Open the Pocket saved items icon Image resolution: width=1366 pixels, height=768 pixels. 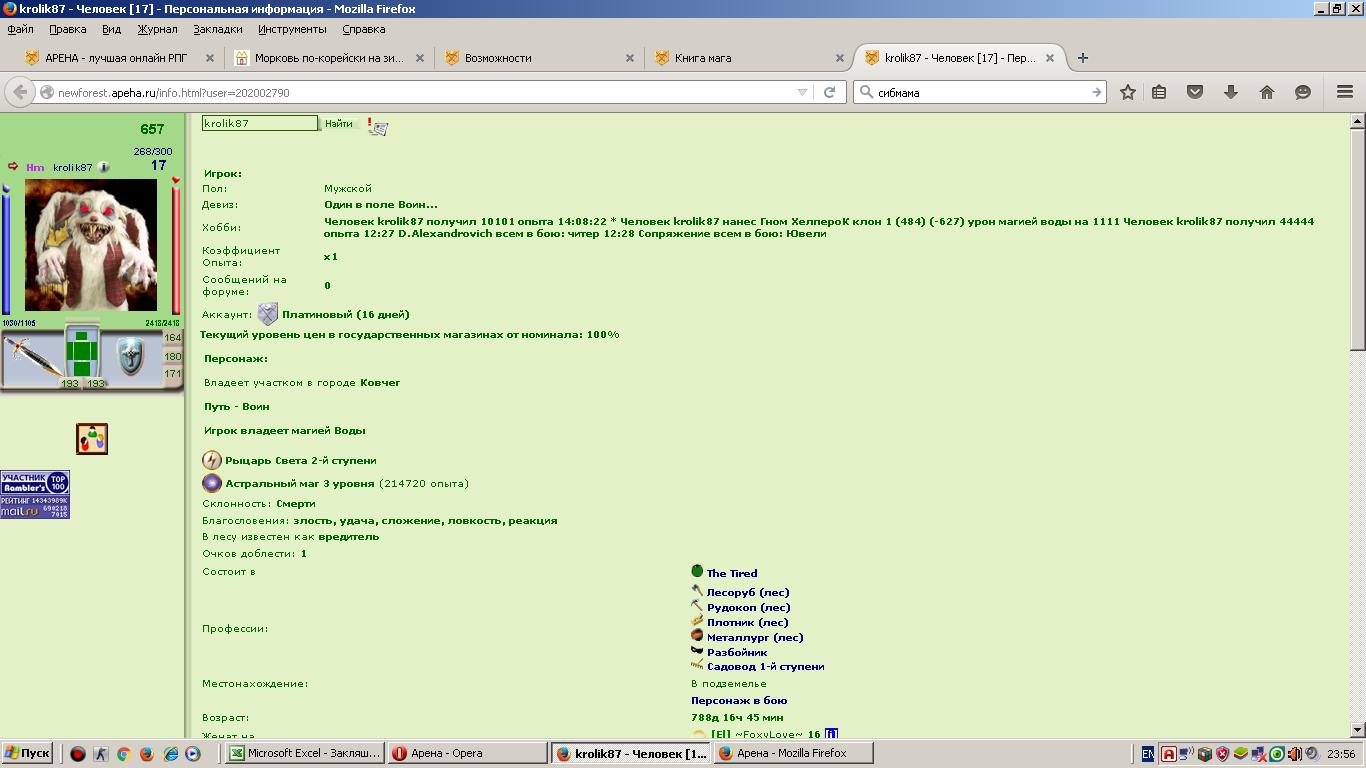click(x=1195, y=92)
